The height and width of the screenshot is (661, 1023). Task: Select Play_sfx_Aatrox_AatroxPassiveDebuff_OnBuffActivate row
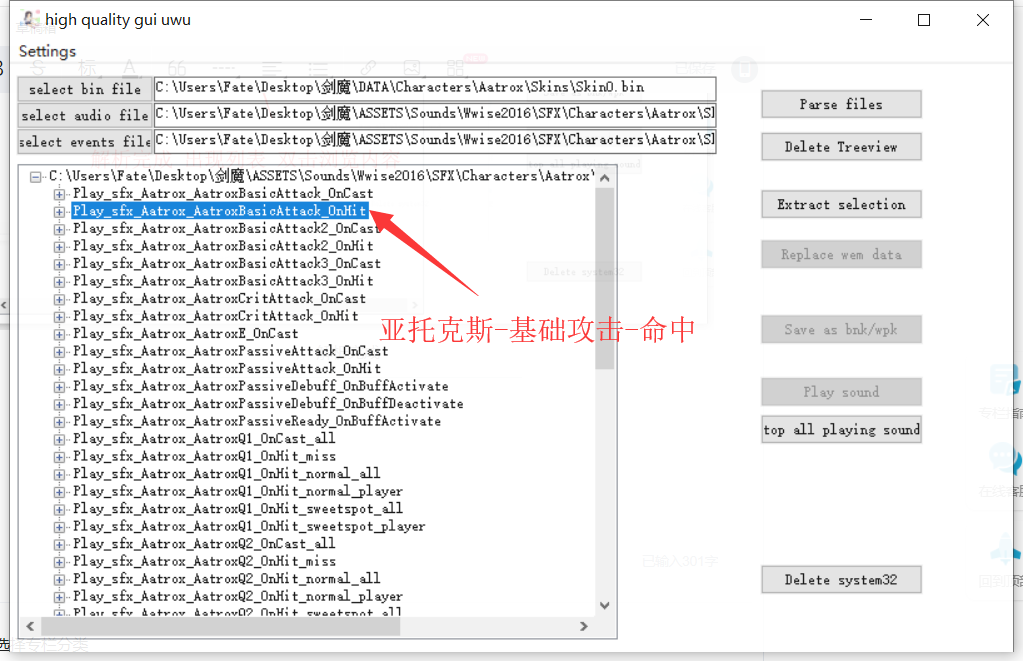tap(260, 386)
